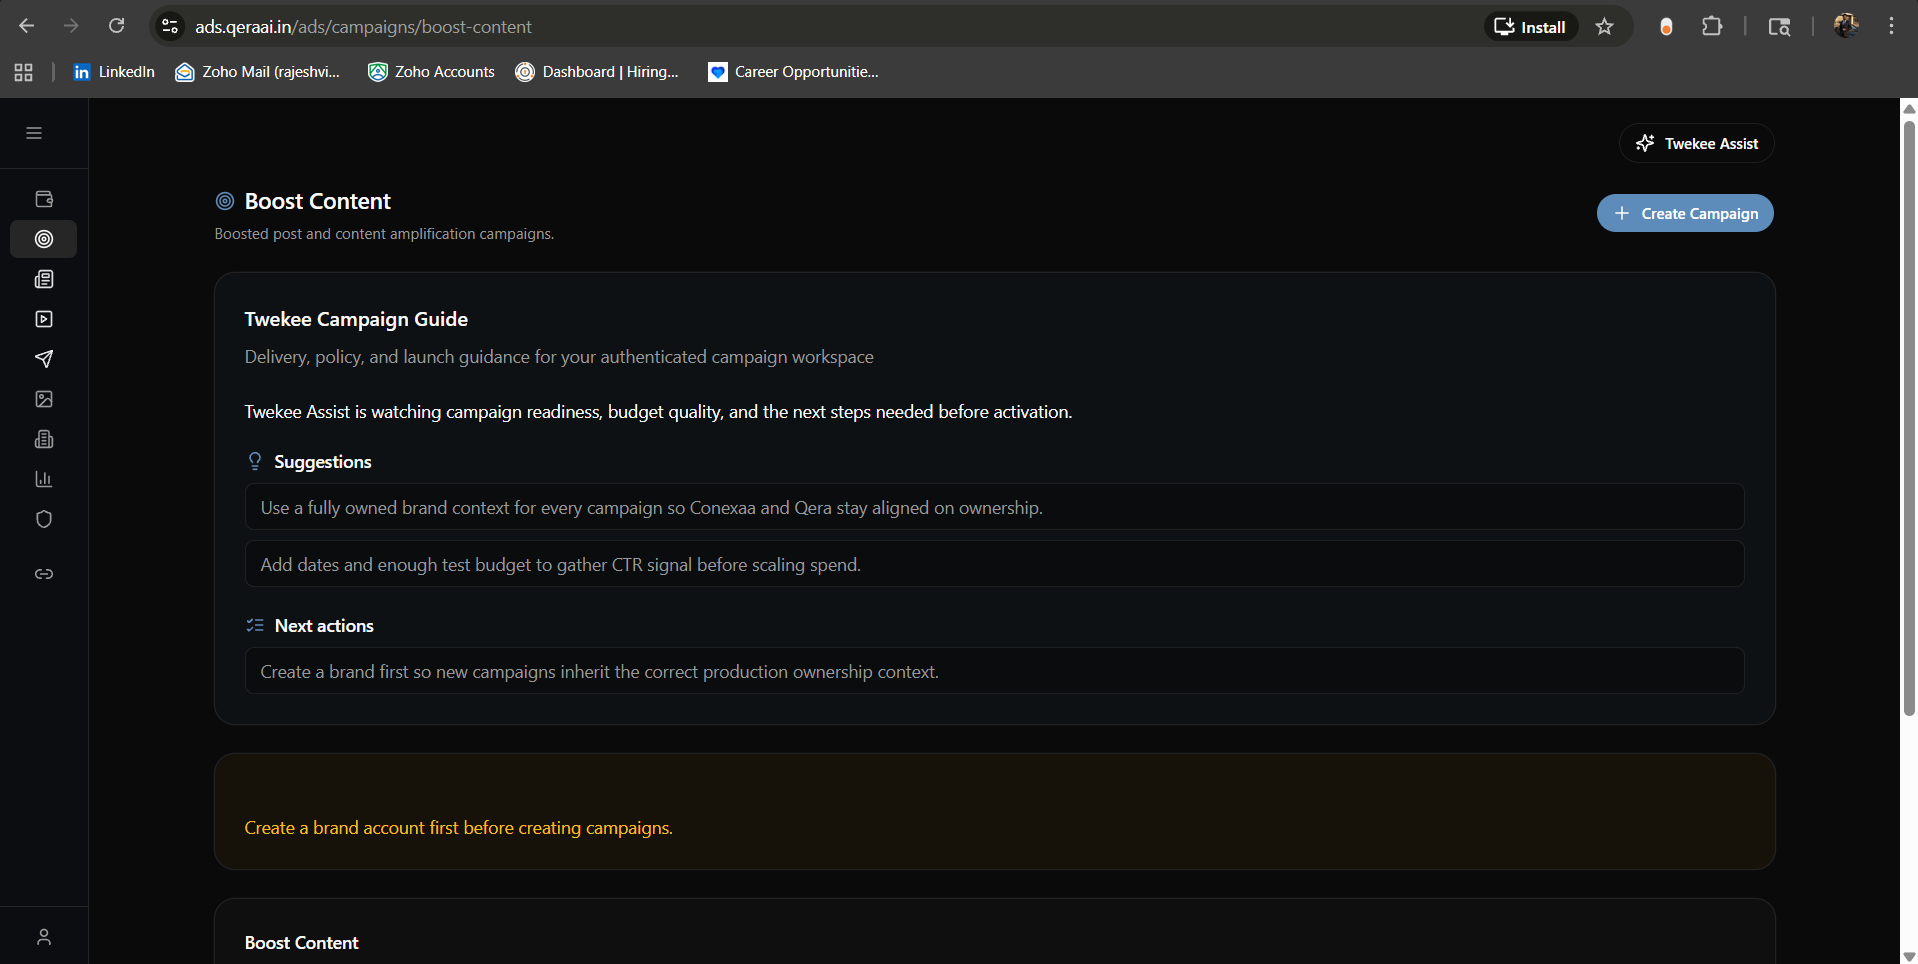Click the Create Campaign button

[1685, 213]
